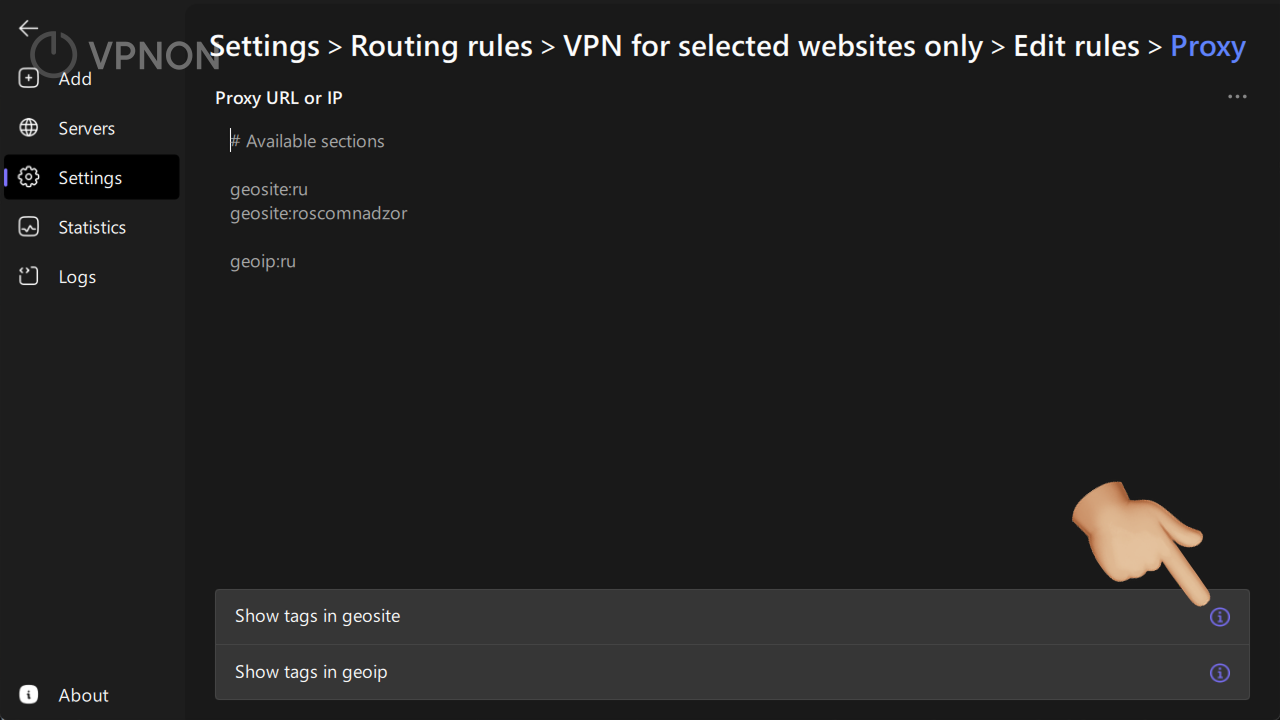Image resolution: width=1280 pixels, height=720 pixels.
Task: Click the Settings gear icon
Action: (x=29, y=178)
